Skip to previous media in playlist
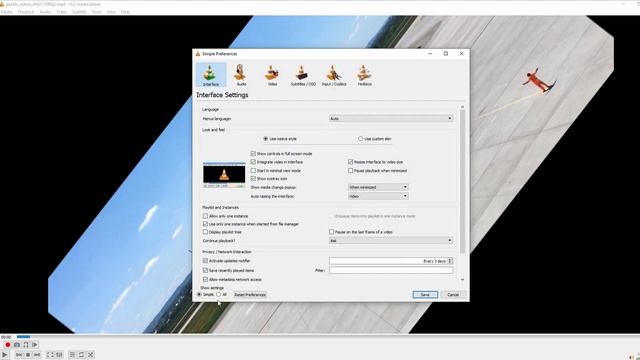This screenshot has height=360, width=640. pyautogui.click(x=19, y=355)
